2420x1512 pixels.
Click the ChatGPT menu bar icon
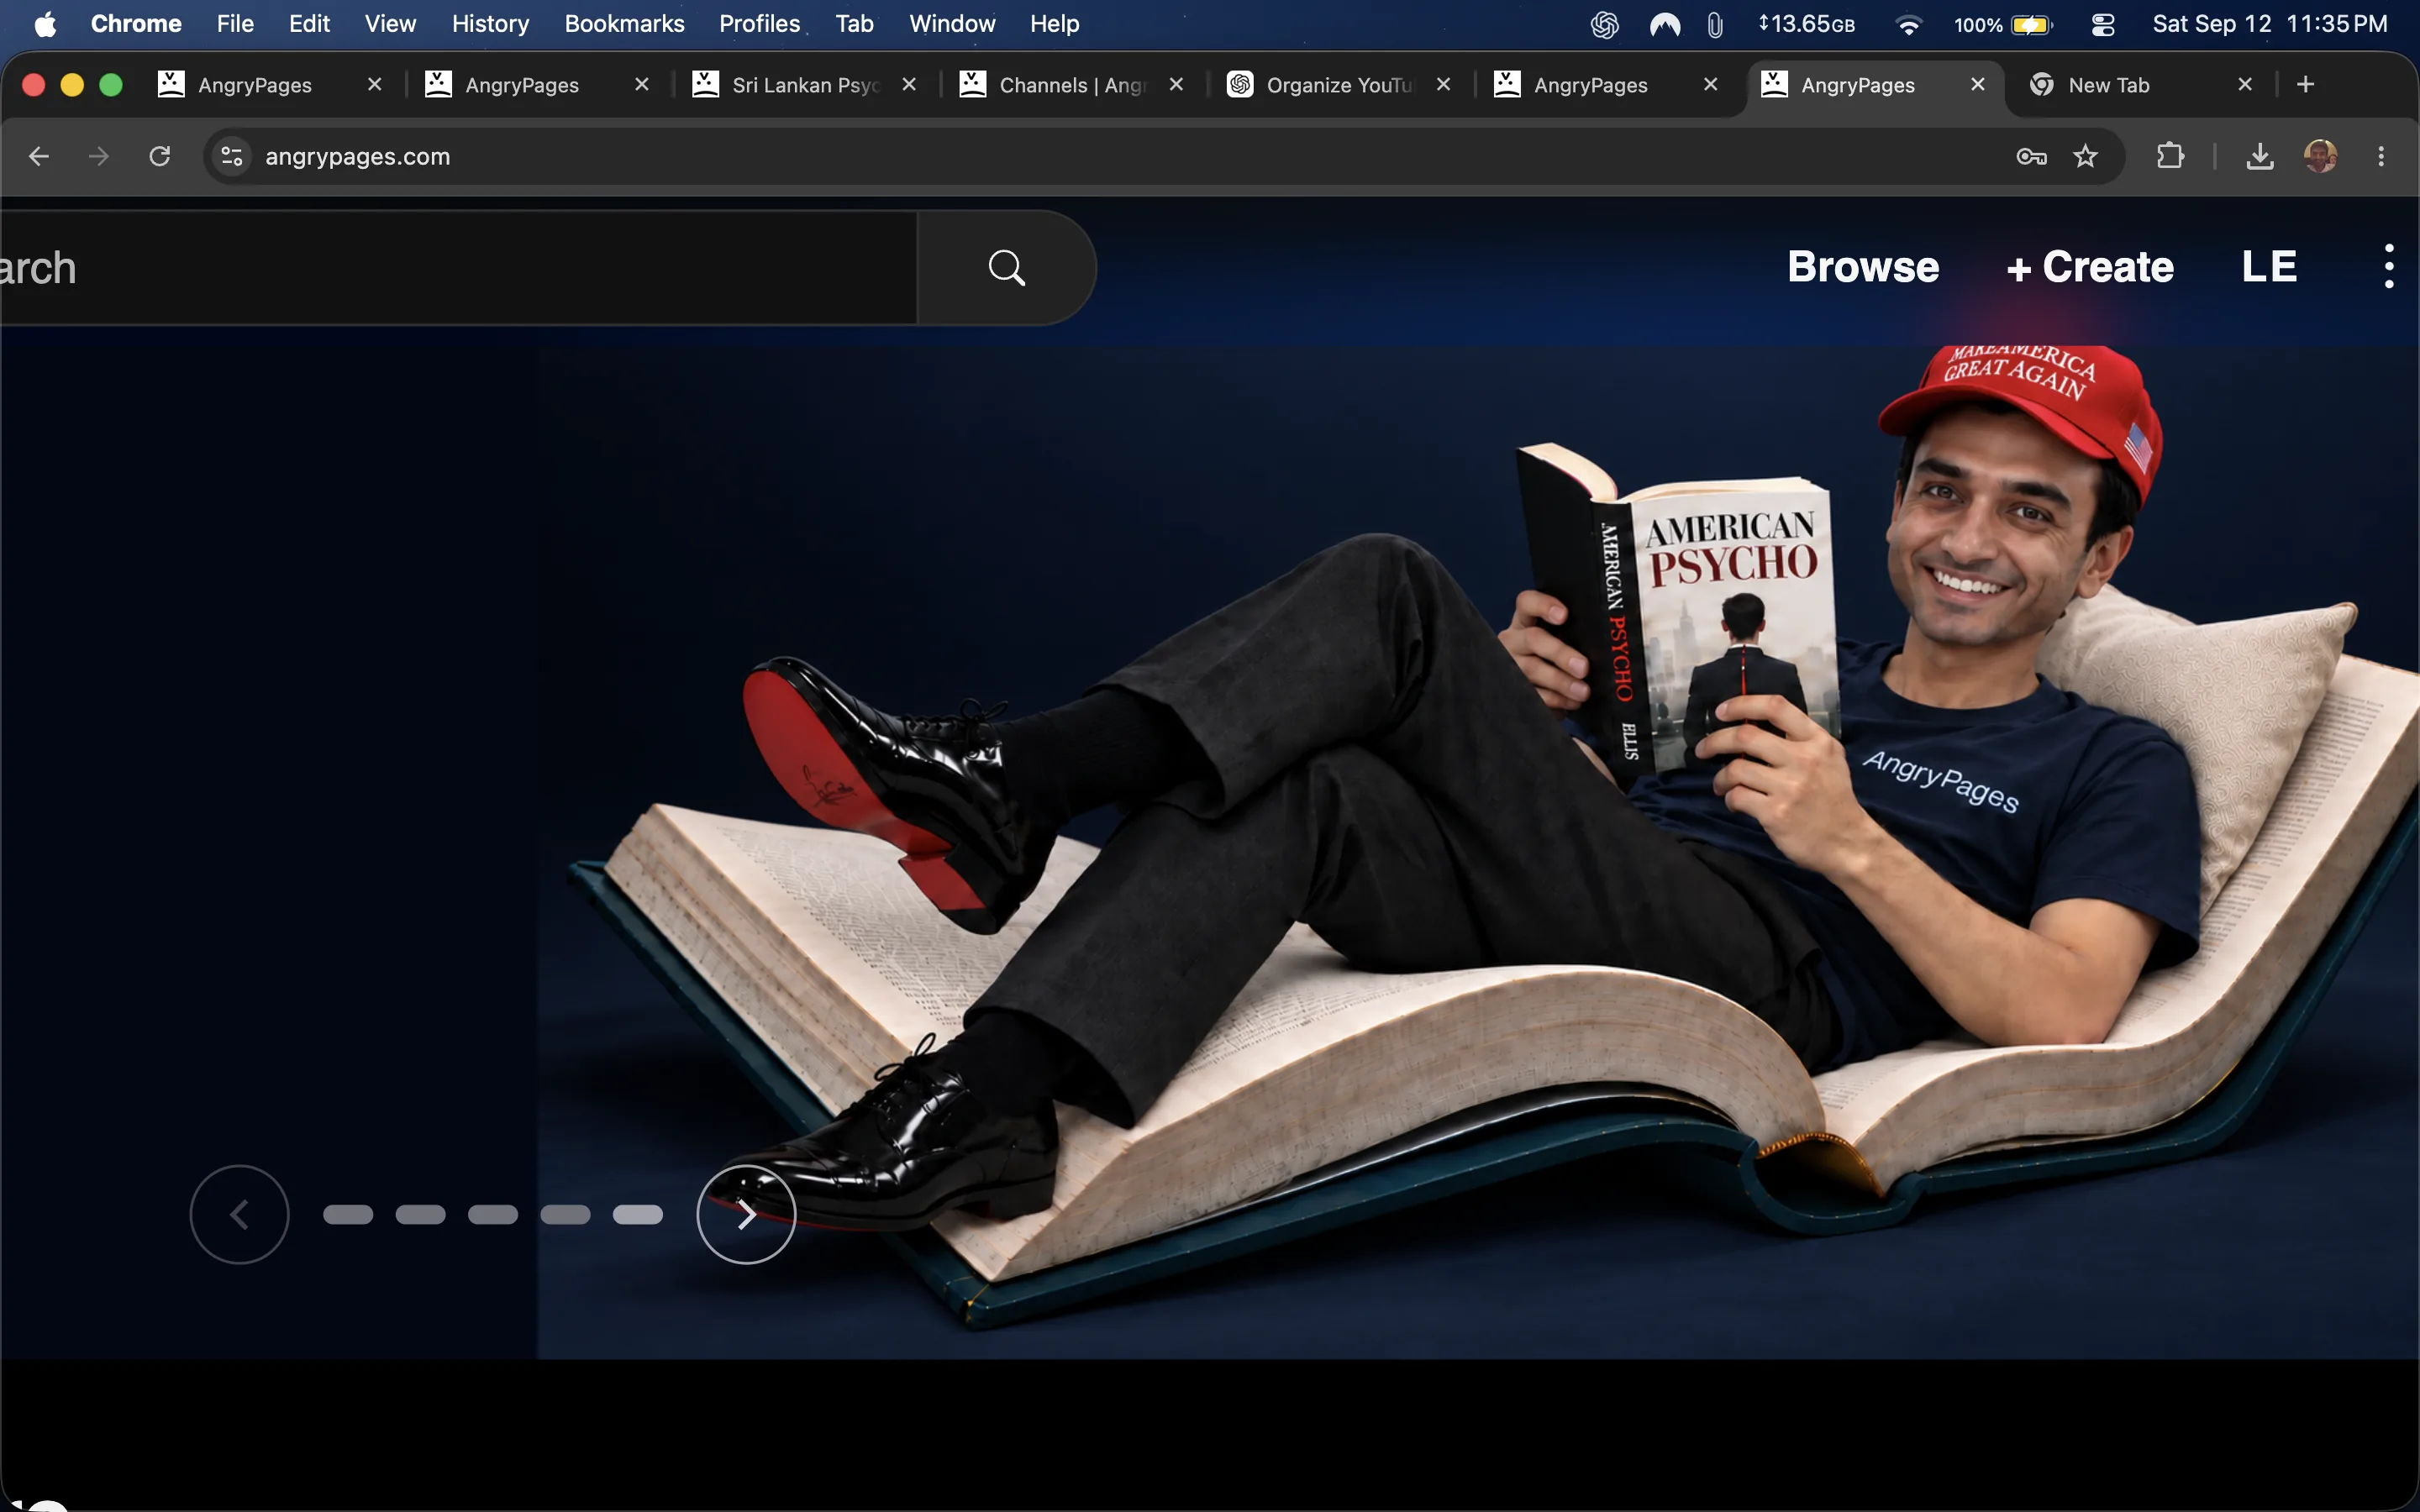1604,24
